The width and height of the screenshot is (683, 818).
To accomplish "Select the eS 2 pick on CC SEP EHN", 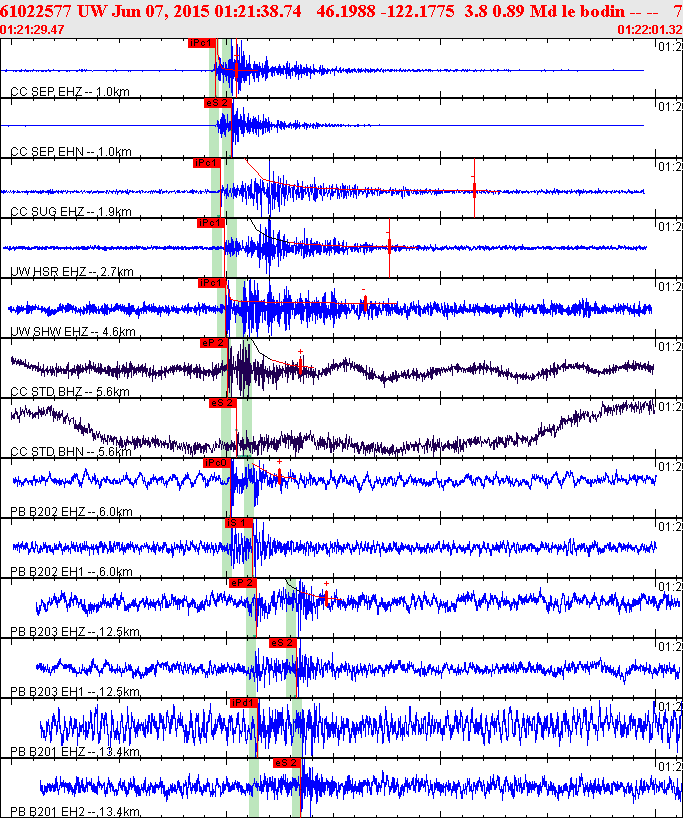I will pos(218,103).
